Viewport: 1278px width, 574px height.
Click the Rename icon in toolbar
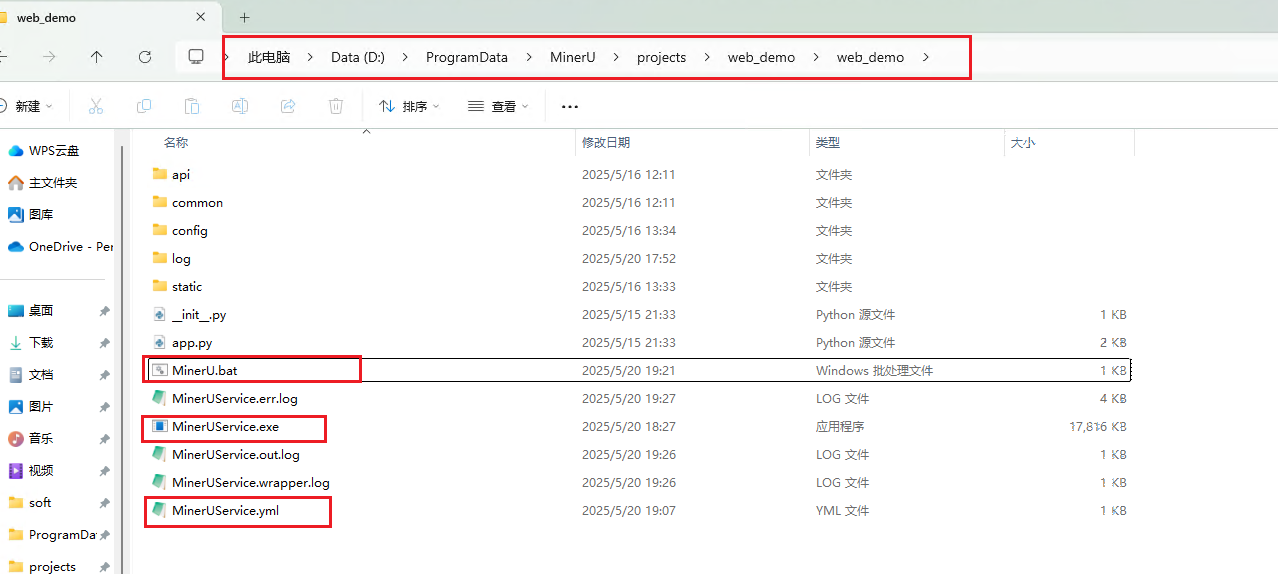pyautogui.click(x=240, y=106)
